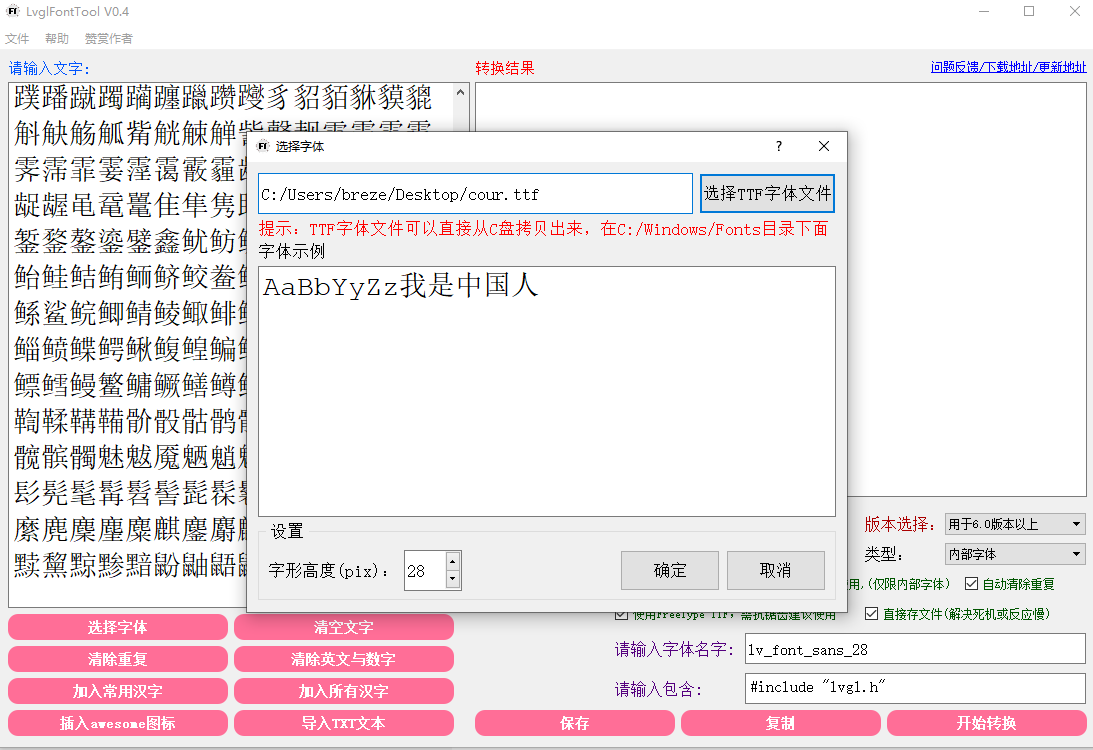Viewport: 1093px width, 750px height.
Task: Remove duplicate characters
Action: [117, 658]
